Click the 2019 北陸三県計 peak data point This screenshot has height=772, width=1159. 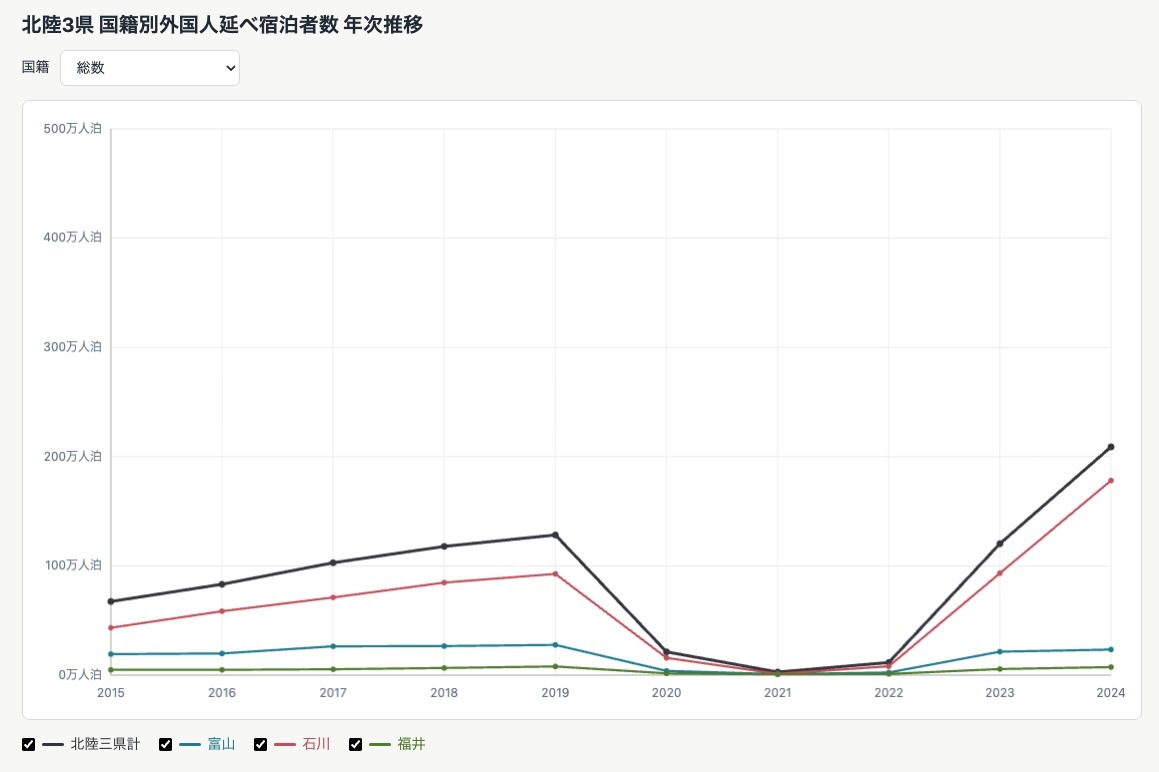[555, 535]
